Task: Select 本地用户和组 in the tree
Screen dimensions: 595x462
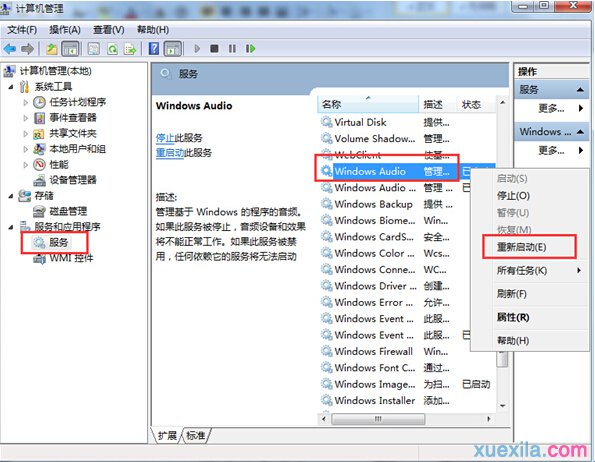Action: [77, 149]
